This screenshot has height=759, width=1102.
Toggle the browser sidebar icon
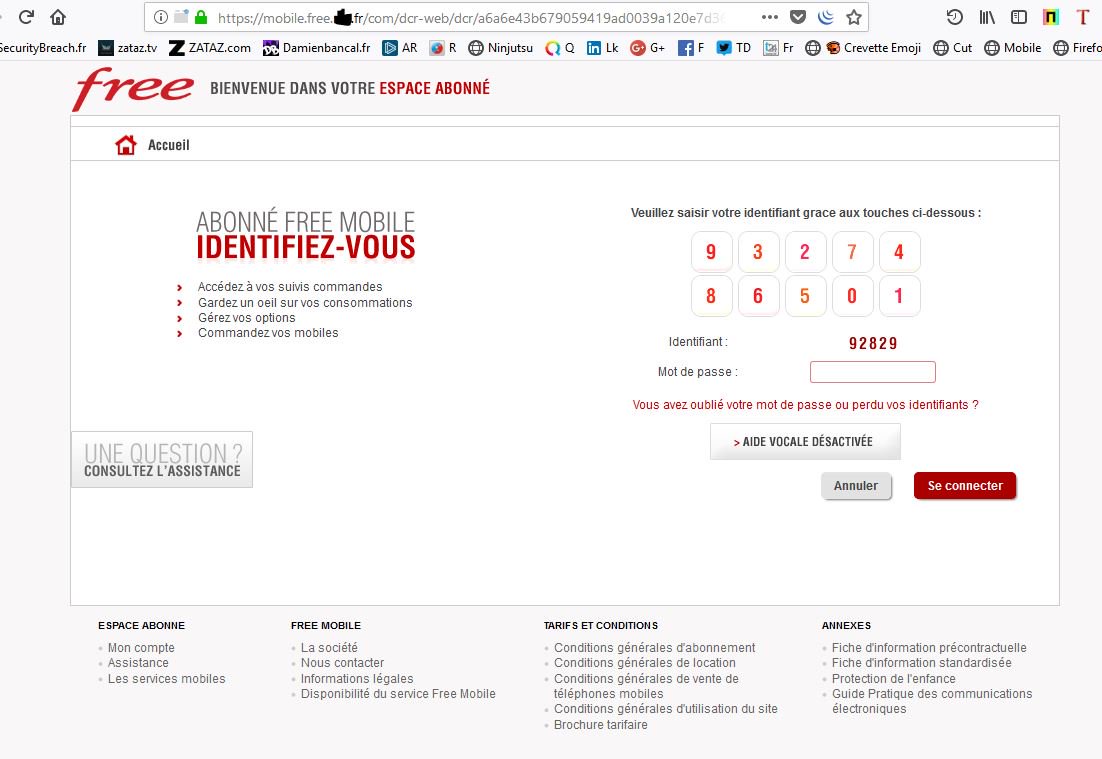[x=1019, y=17]
